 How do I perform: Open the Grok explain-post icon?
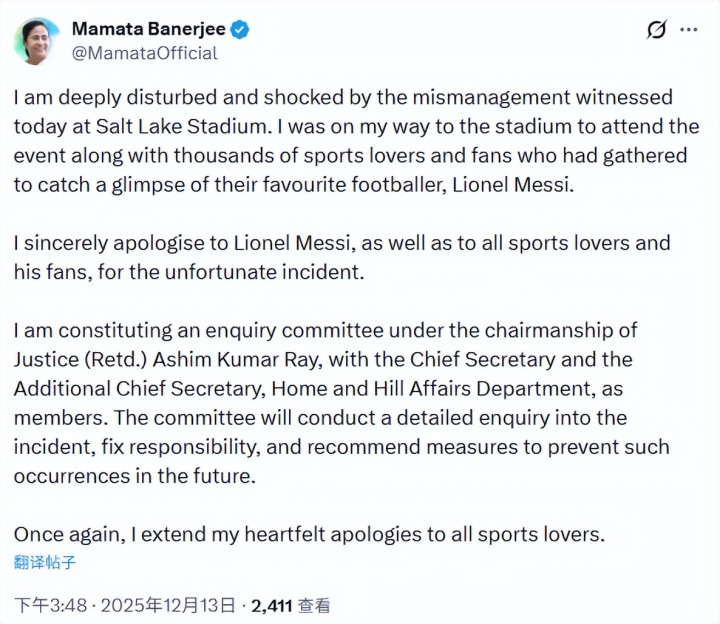pos(656,30)
